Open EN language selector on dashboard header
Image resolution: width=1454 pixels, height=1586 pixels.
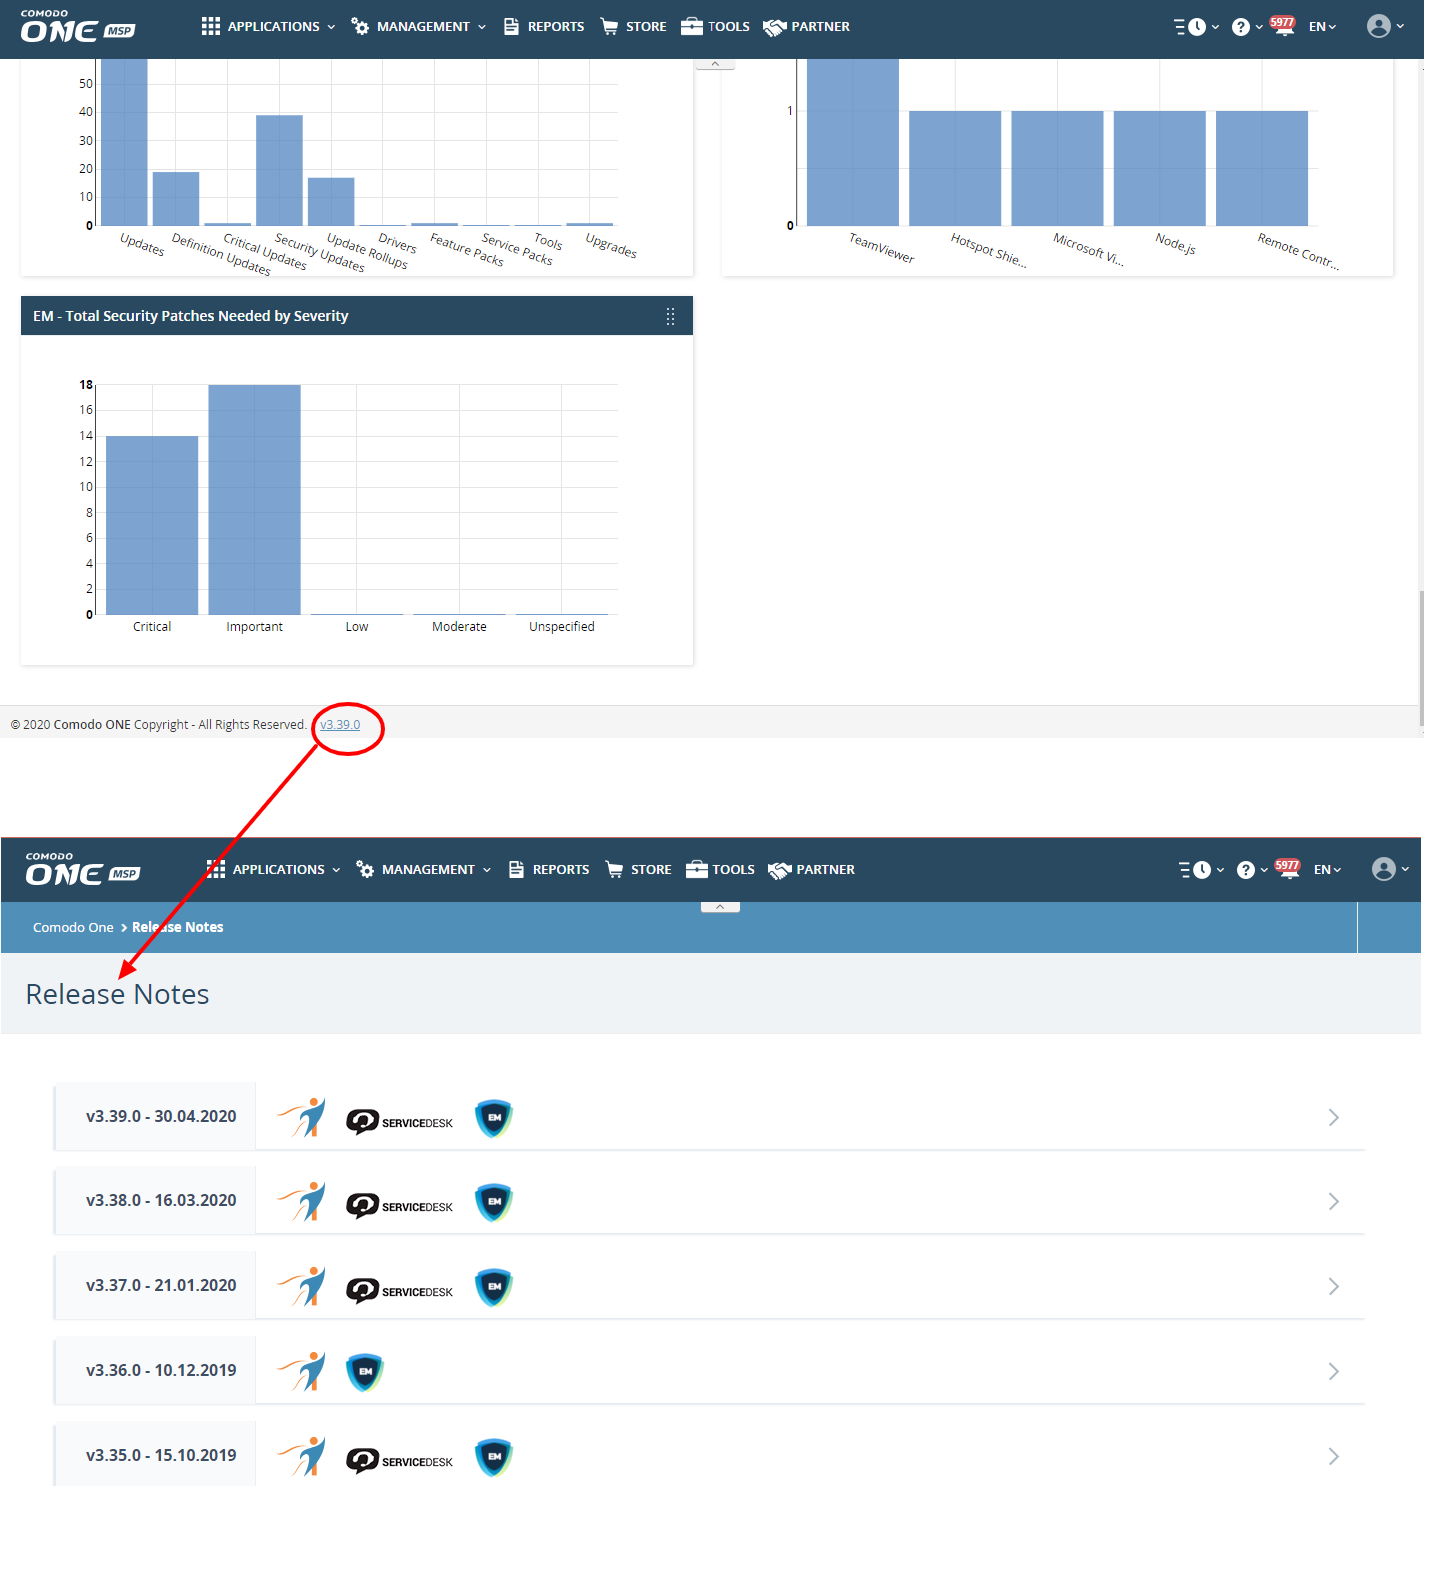click(x=1322, y=27)
